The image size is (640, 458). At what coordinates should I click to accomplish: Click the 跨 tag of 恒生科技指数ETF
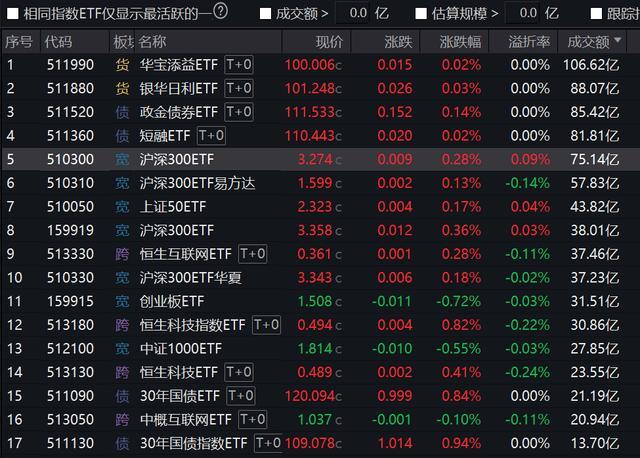(122, 325)
